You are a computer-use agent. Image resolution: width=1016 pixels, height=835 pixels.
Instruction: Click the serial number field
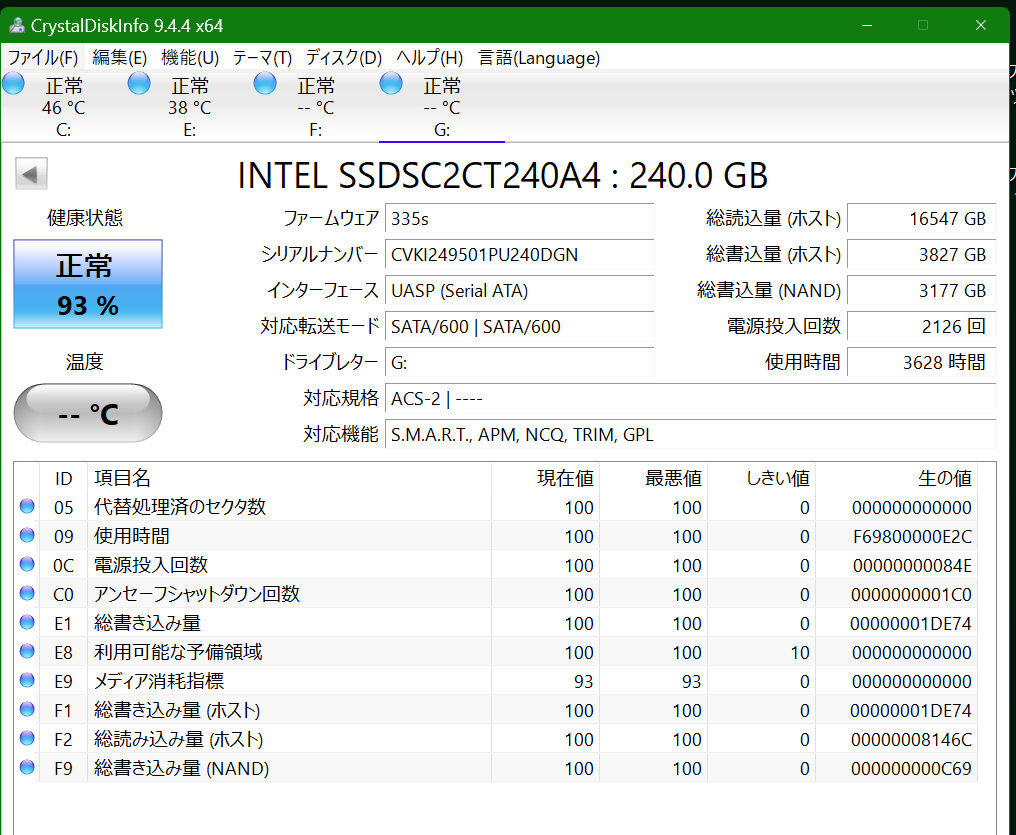coord(519,255)
